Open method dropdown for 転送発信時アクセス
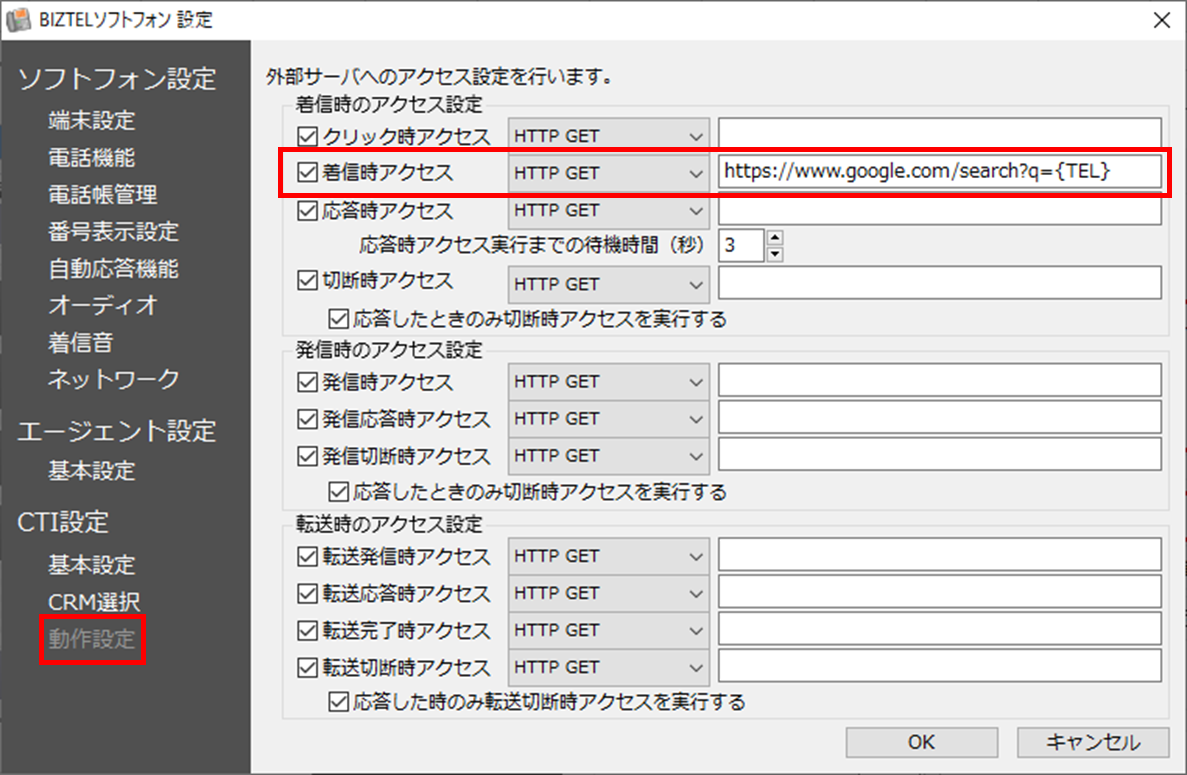Viewport: 1187px width, 775px height. tap(608, 556)
